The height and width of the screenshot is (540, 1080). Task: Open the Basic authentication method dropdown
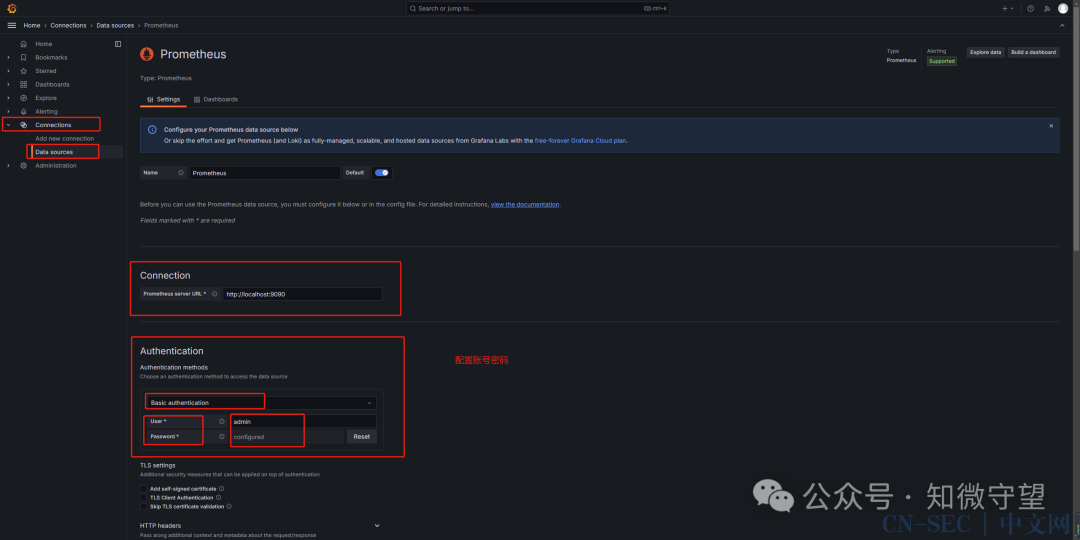(261, 402)
